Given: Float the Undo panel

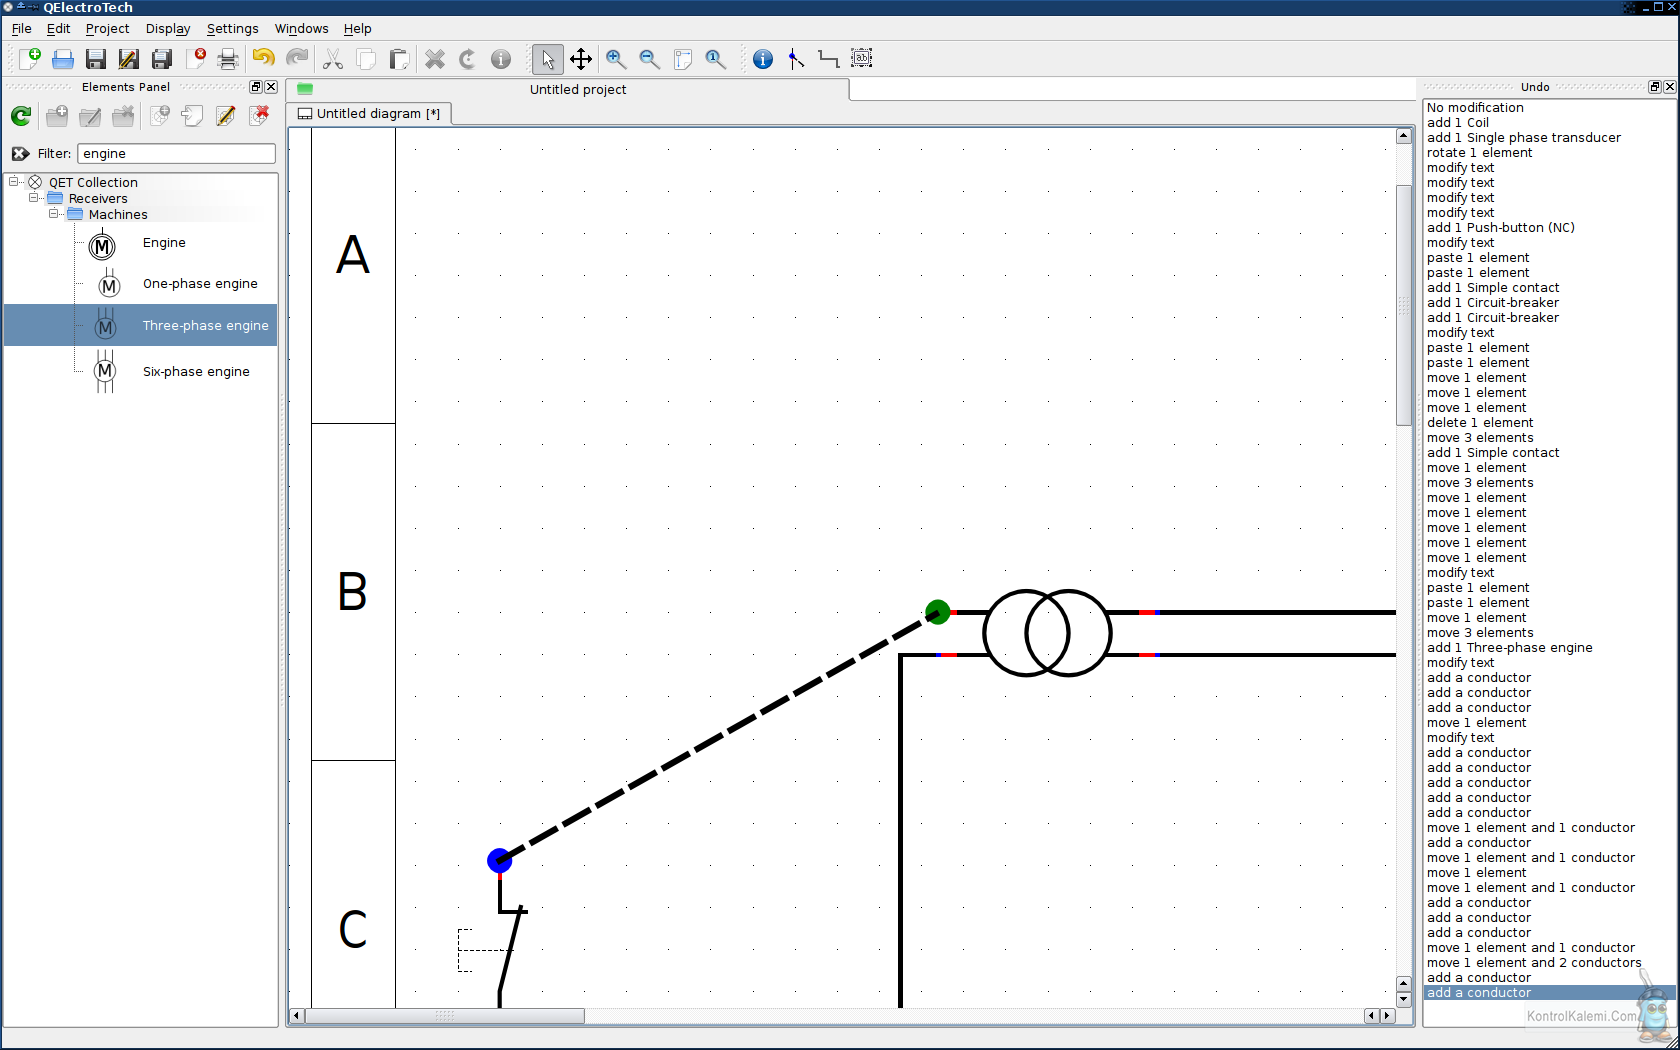Looking at the screenshot, I should pyautogui.click(x=1654, y=87).
